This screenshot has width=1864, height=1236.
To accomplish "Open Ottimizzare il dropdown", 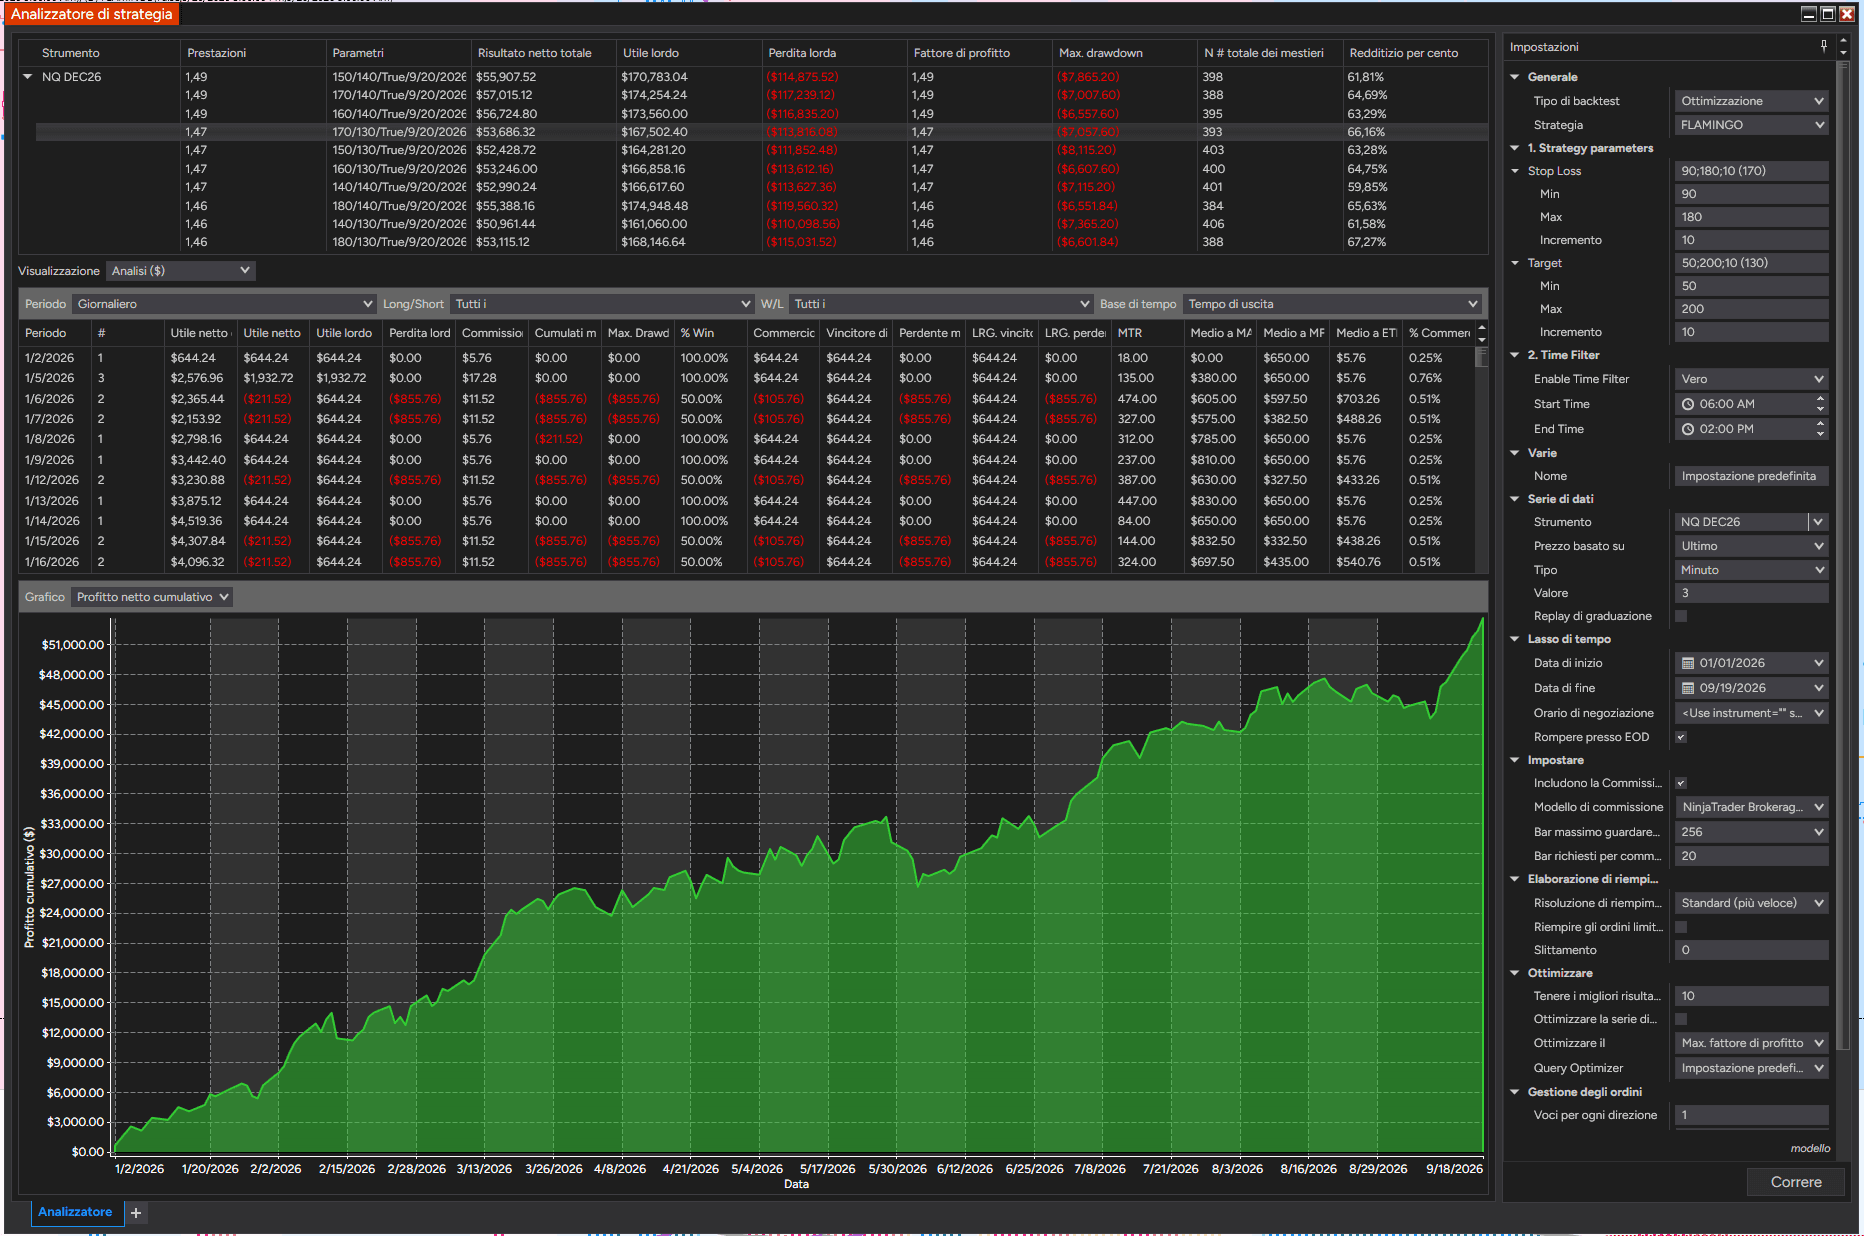I will [x=1752, y=1043].
